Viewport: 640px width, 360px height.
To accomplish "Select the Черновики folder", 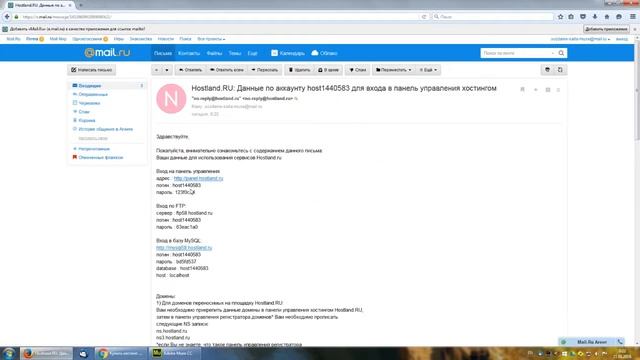I will tap(89, 103).
